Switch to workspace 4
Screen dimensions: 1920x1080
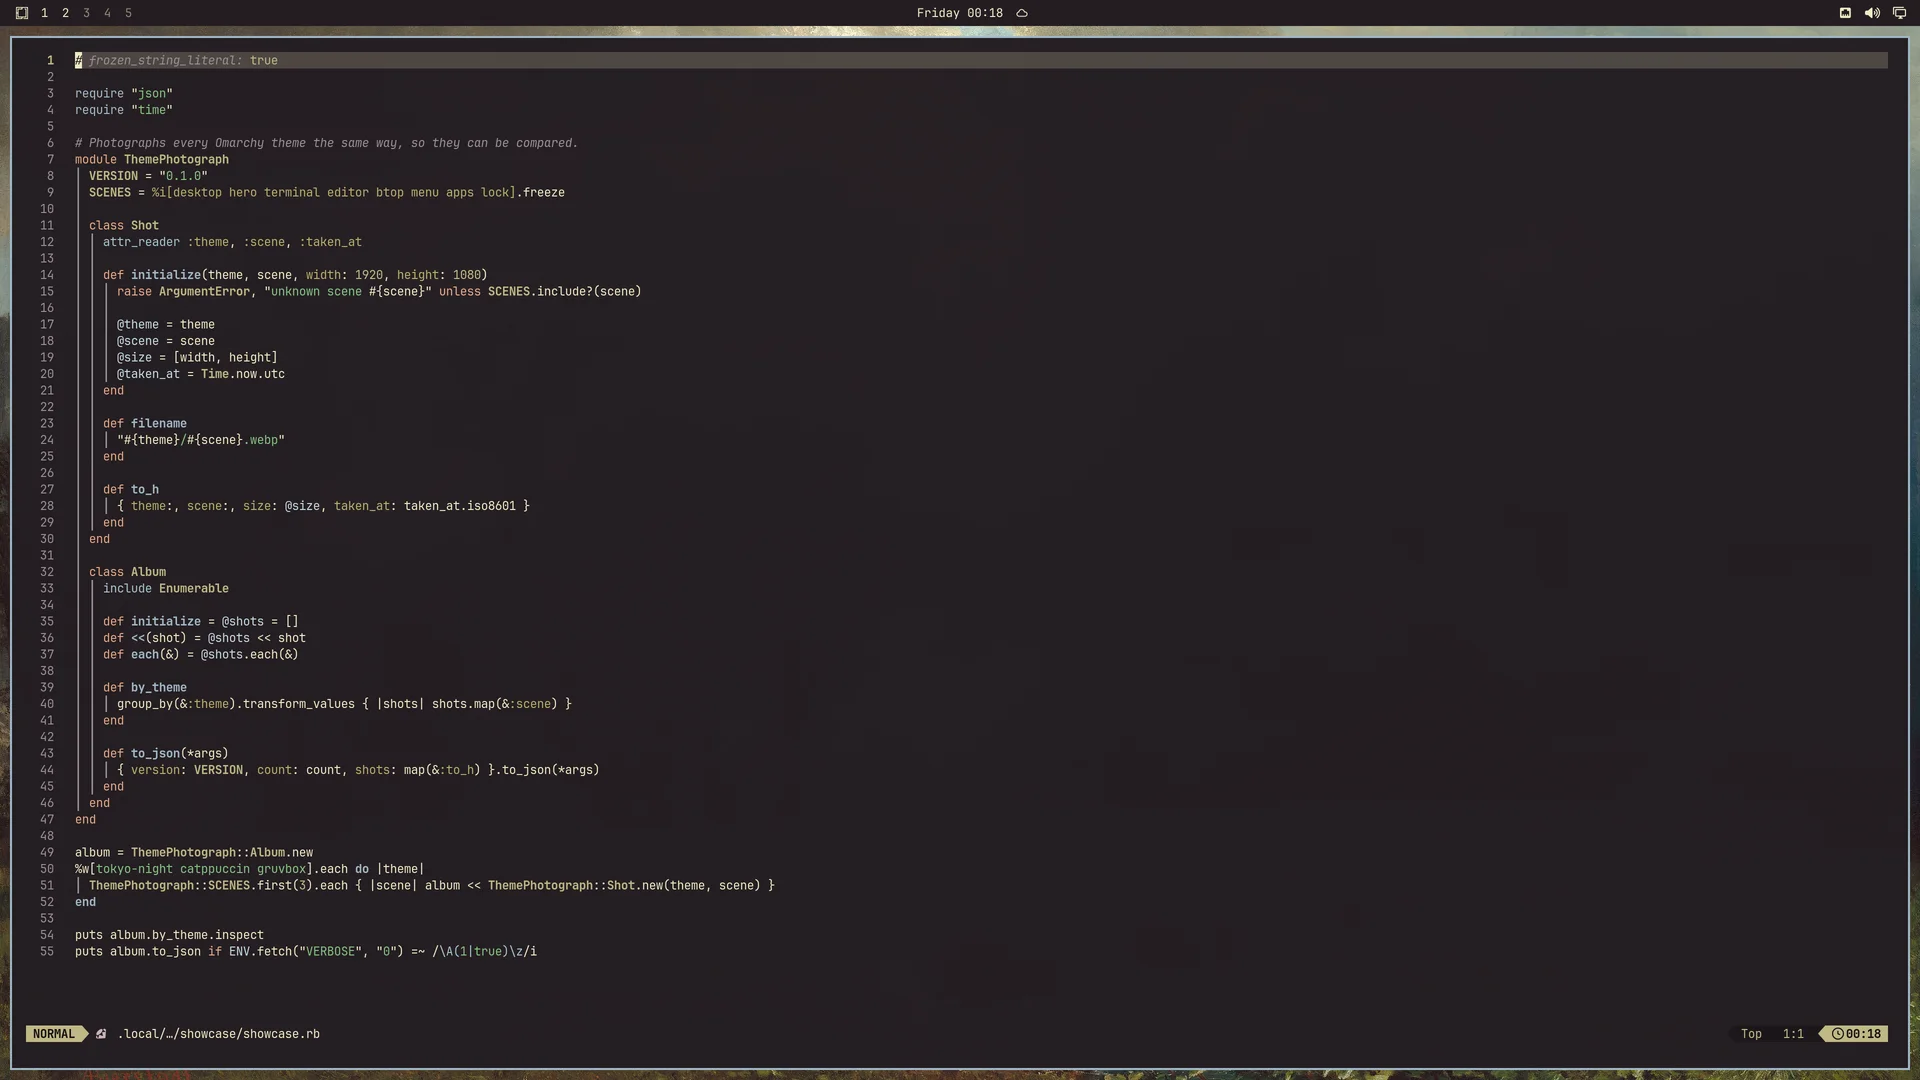[x=107, y=13]
